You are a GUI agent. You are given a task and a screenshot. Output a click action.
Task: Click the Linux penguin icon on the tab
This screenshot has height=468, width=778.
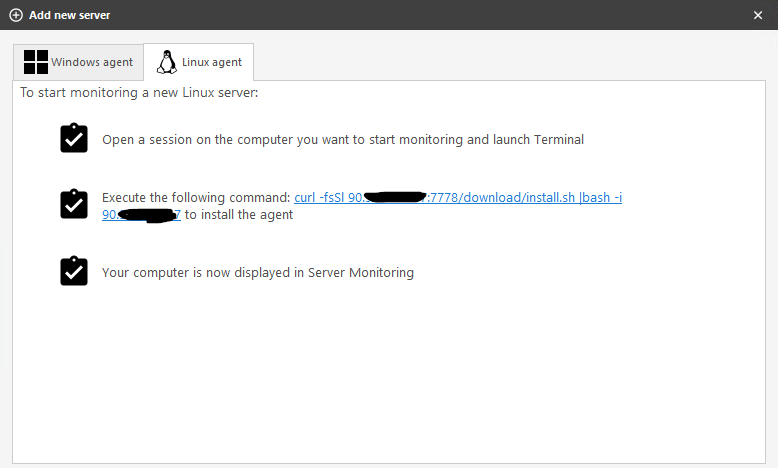(166, 62)
